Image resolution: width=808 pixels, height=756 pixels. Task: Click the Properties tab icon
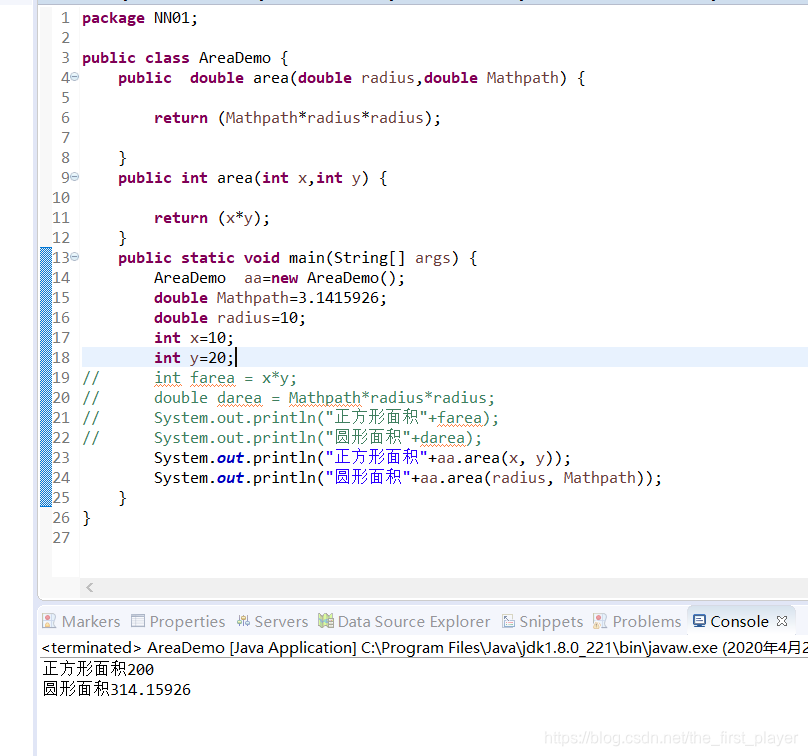[138, 620]
